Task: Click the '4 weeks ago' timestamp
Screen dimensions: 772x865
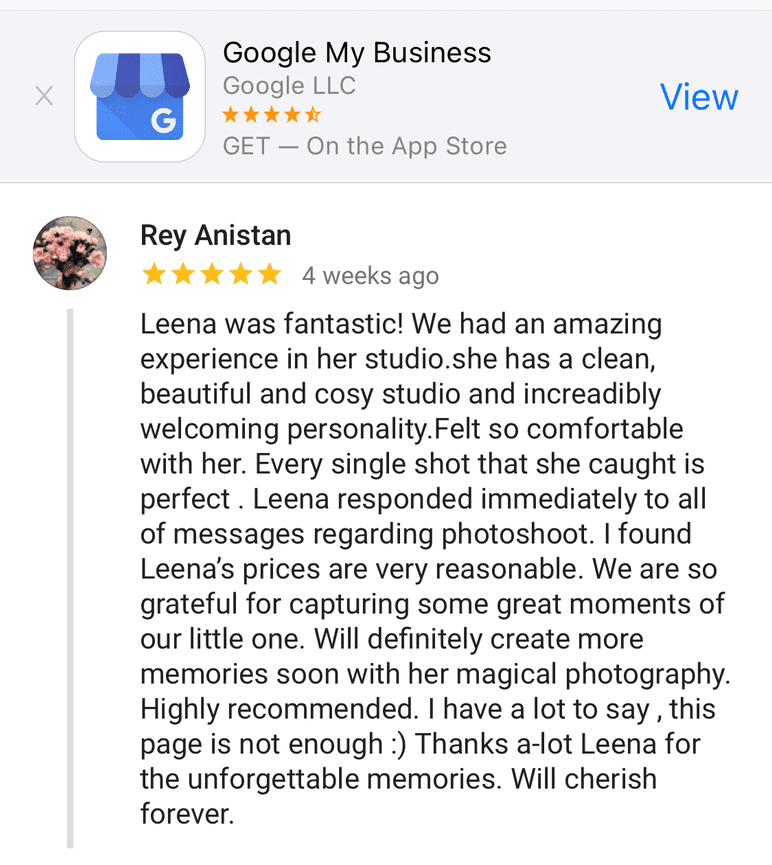Action: pos(370,276)
